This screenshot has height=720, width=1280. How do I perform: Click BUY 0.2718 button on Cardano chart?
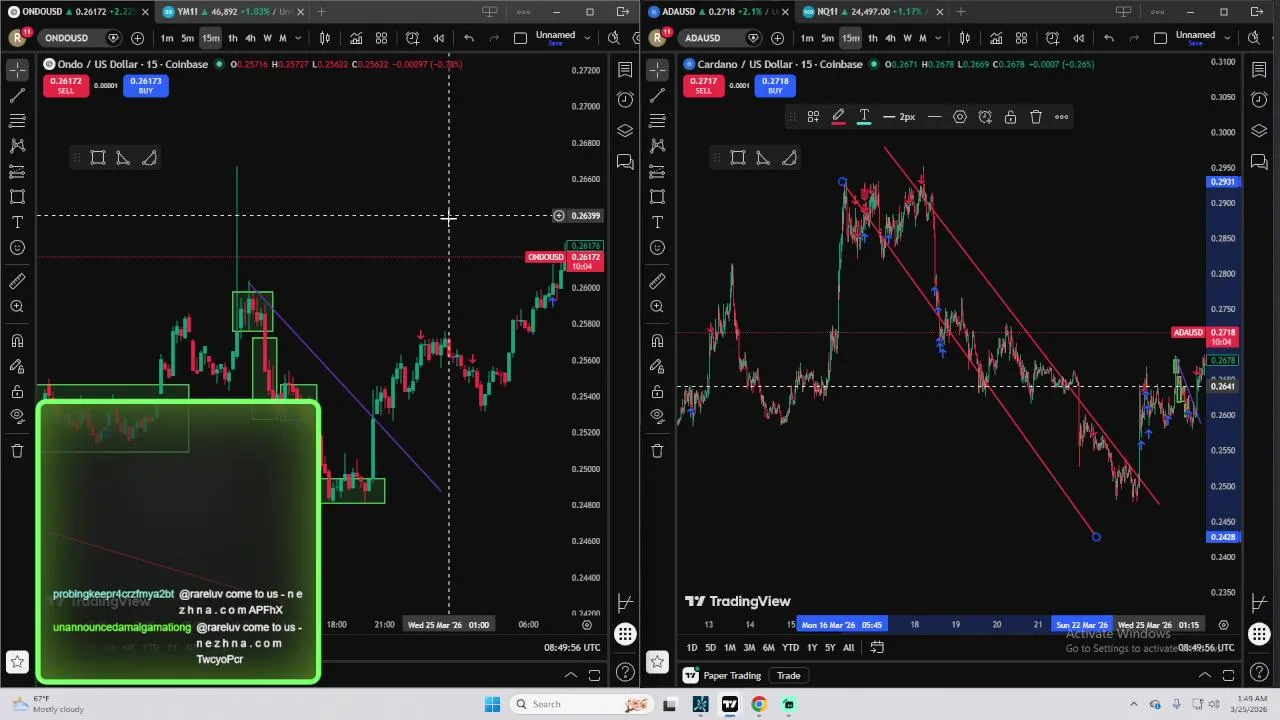pyautogui.click(x=775, y=86)
